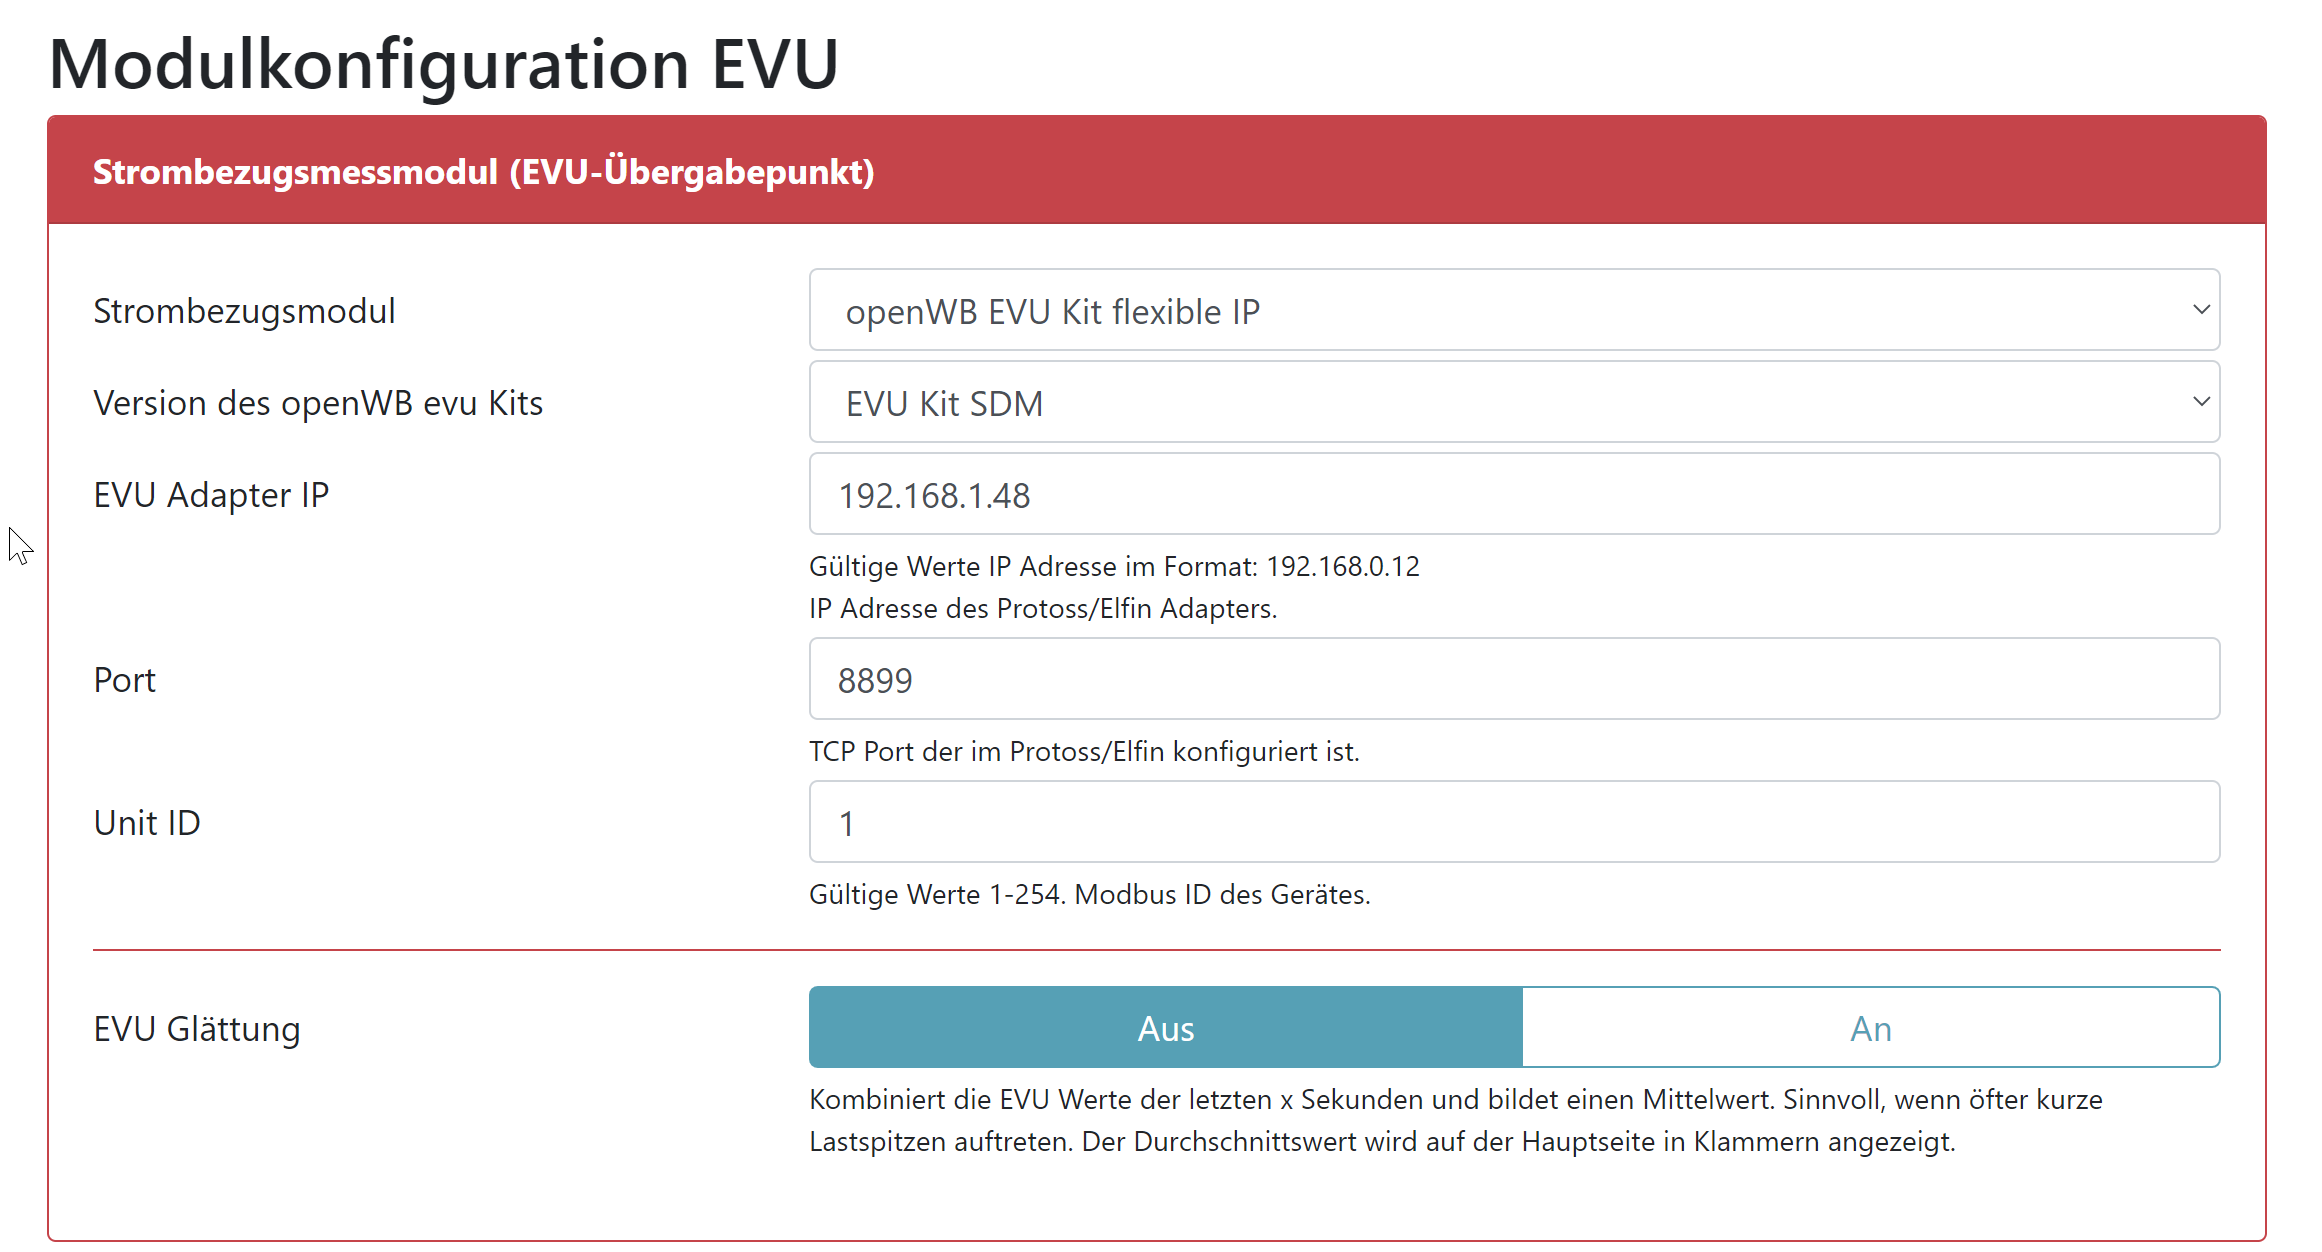Open the EVU Kit SDM version dropdown
The image size is (2322, 1252).
click(1513, 403)
